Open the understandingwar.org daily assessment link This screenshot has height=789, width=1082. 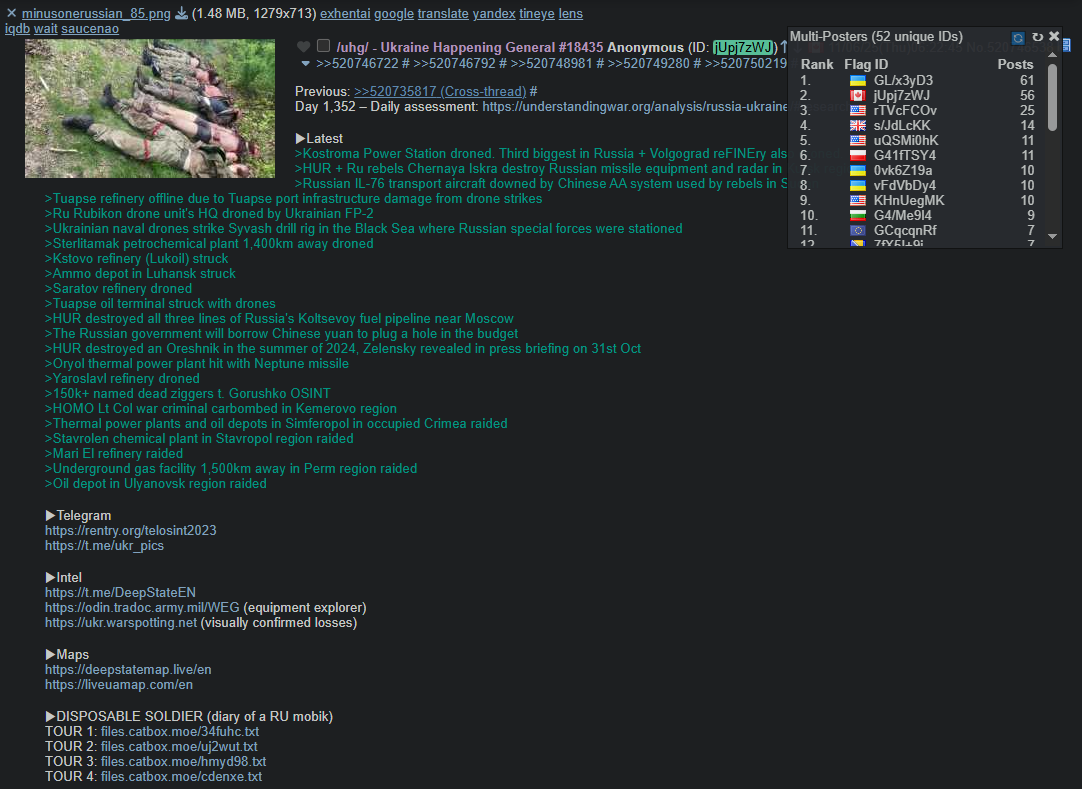(635, 106)
